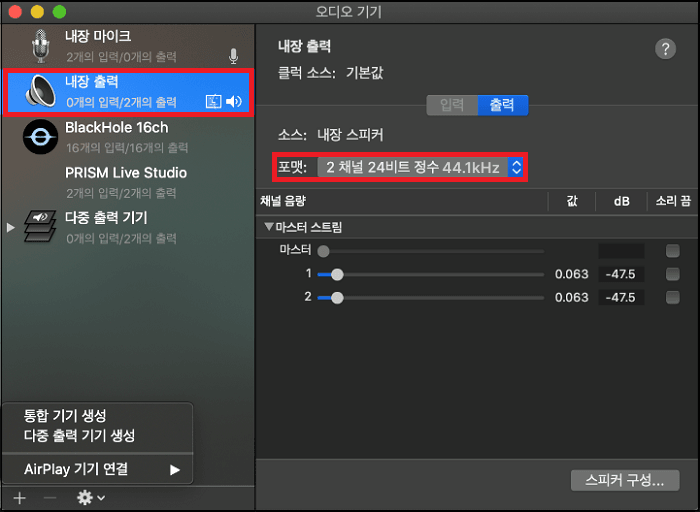700x512 pixels.
Task: Switch to the 입력 tab
Action: tap(452, 105)
